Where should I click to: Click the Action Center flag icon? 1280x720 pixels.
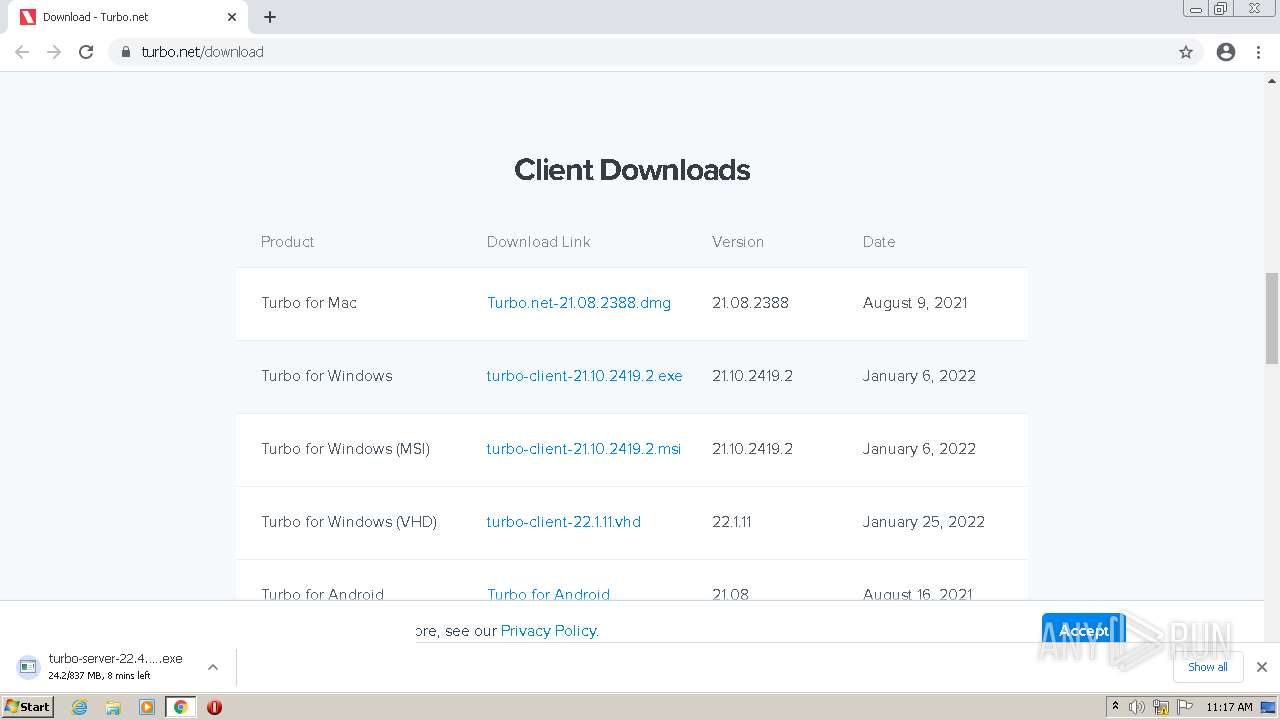point(1185,707)
